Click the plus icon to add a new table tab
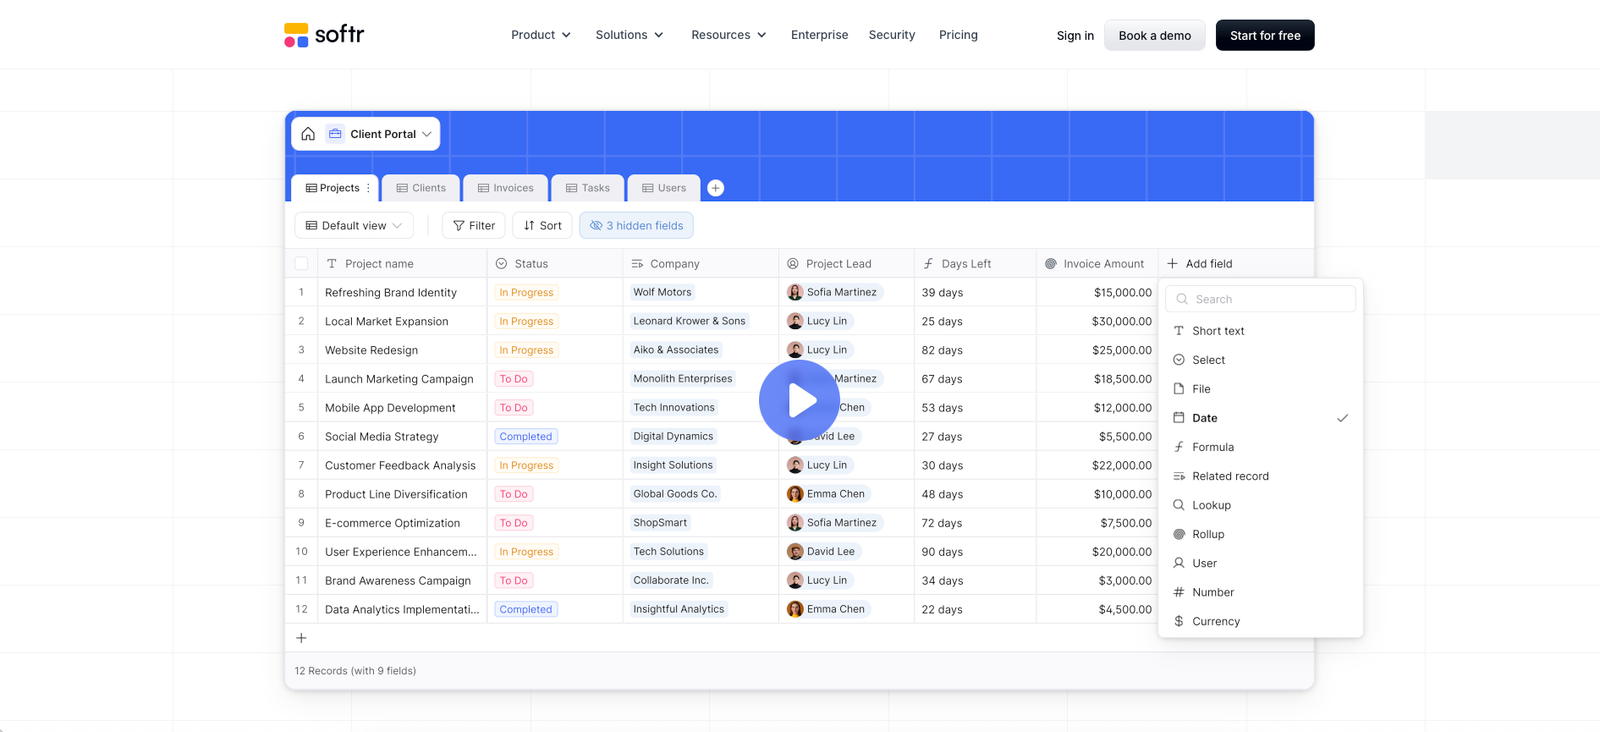This screenshot has height=732, width=1600. [x=716, y=188]
